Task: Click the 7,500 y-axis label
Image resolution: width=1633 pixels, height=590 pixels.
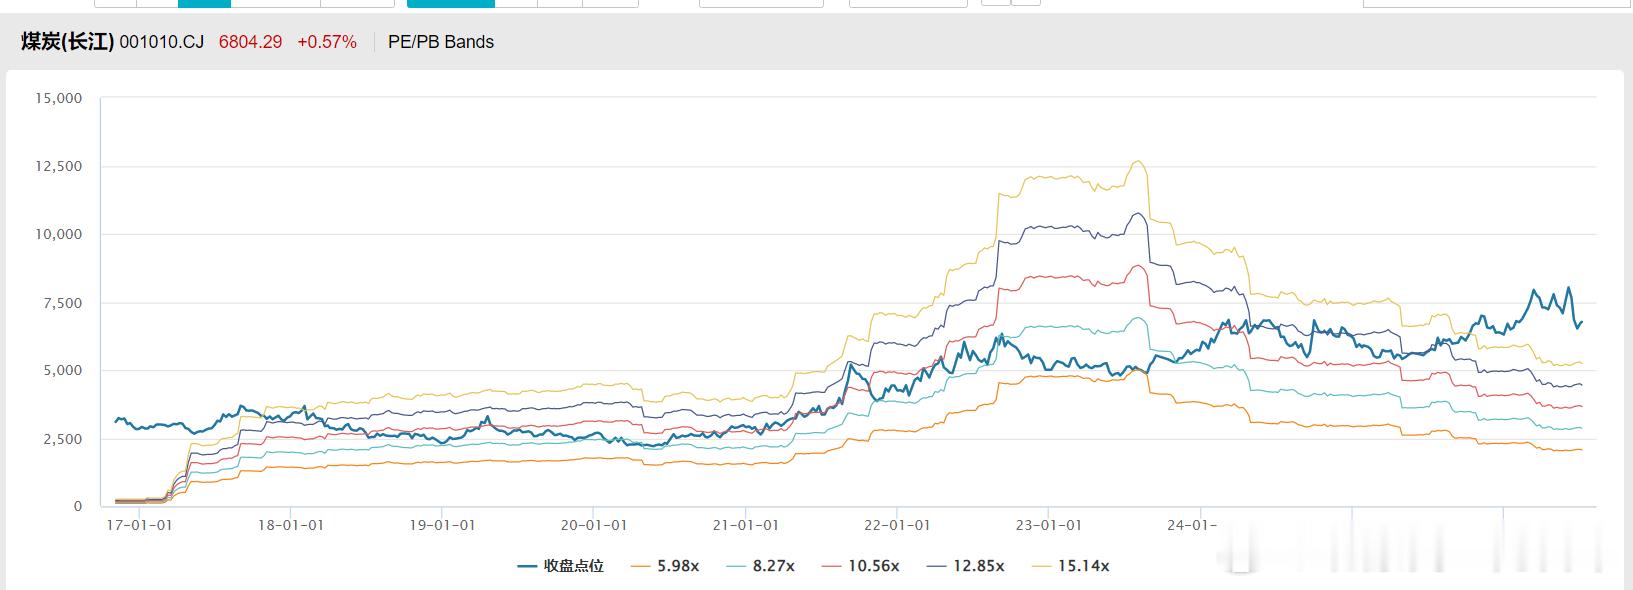Action: 62,303
